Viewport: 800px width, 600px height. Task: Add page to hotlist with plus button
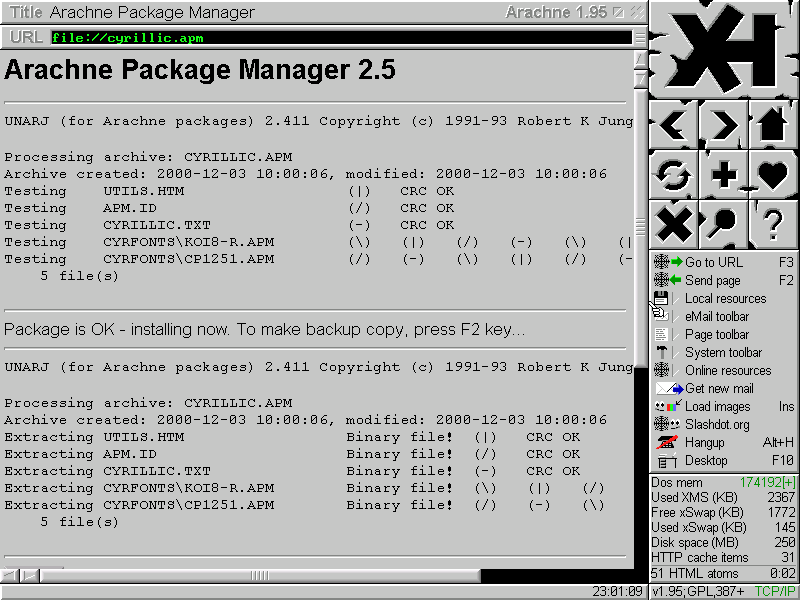[723, 174]
